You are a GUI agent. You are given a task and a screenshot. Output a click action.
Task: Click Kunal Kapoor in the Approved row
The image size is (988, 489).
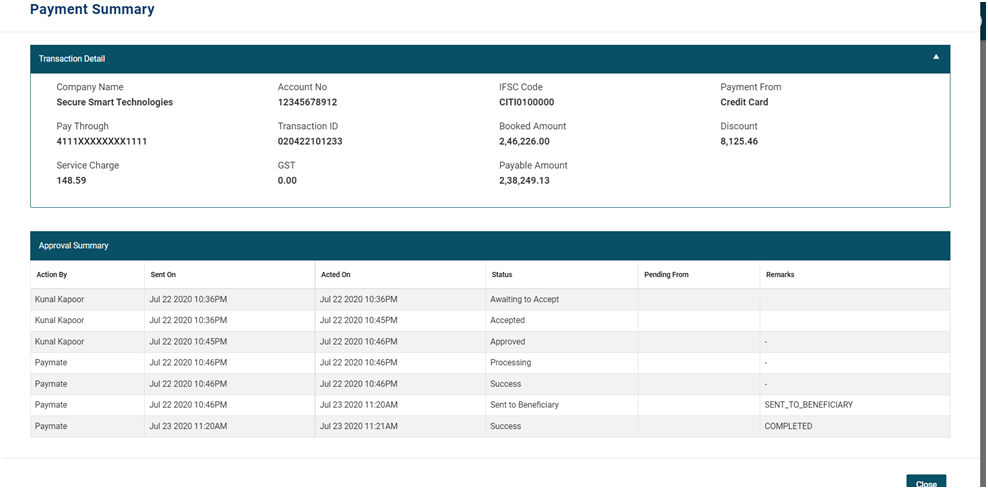59,342
